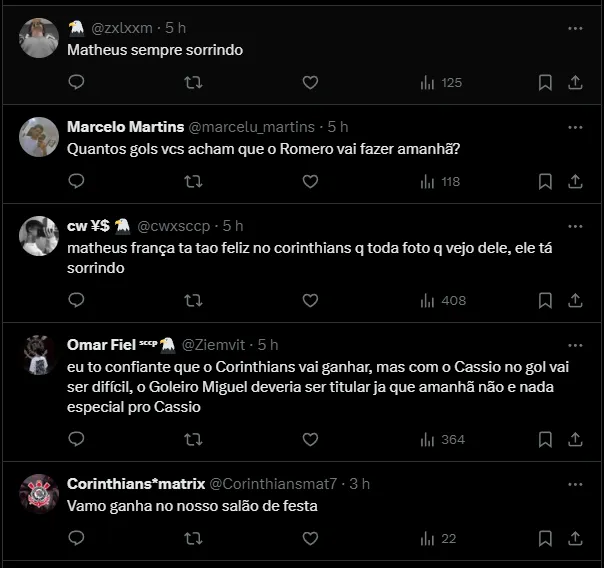Bookmark Marcelo Martins' tweet
The height and width of the screenshot is (568, 604).
545,181
